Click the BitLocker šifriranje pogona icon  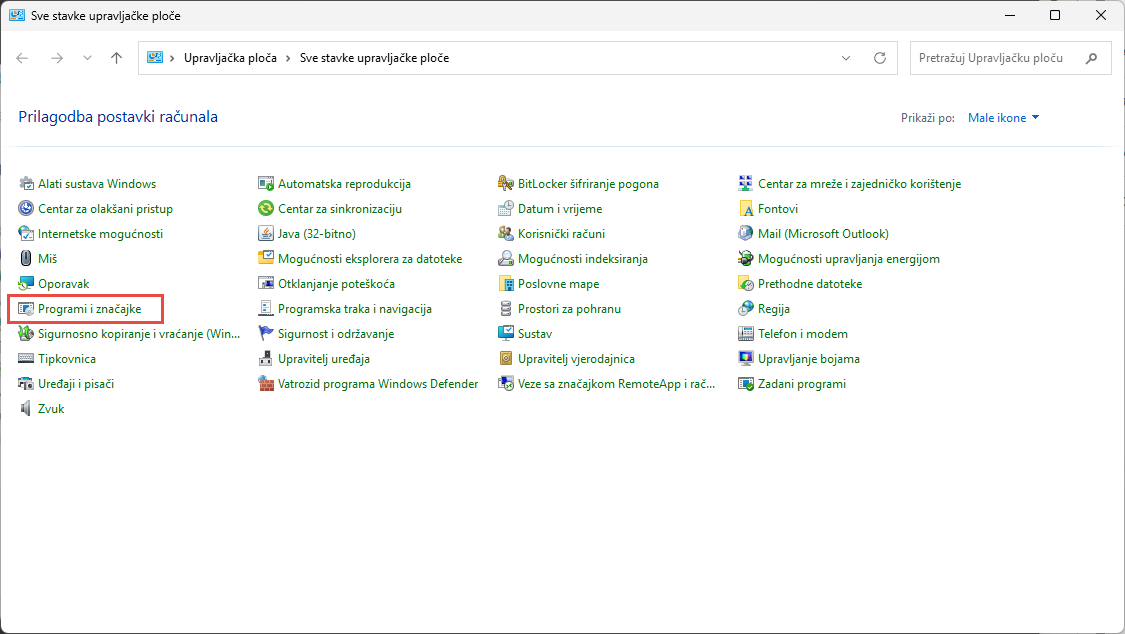pyautogui.click(x=506, y=184)
